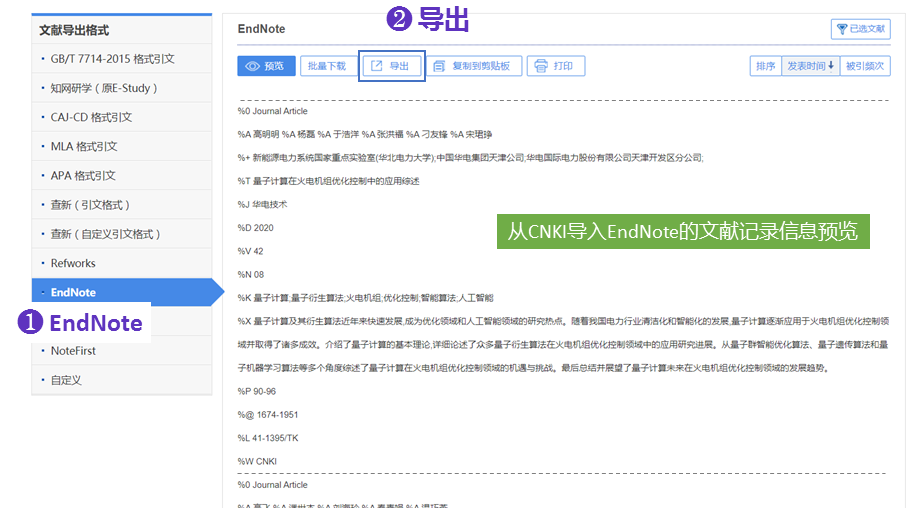Screen dimensions: 916x508
Task: Click the eye icon in 预览 button
Action: (x=252, y=66)
